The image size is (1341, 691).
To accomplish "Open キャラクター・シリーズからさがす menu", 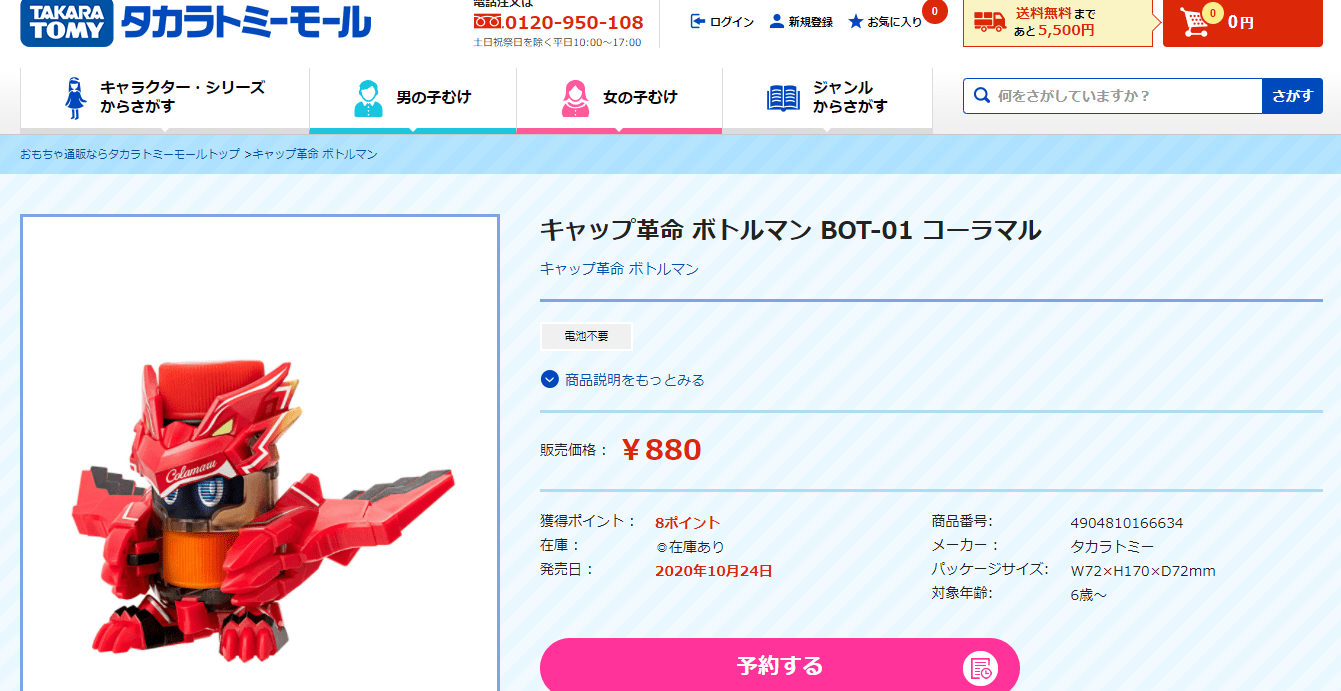I will [x=165, y=98].
